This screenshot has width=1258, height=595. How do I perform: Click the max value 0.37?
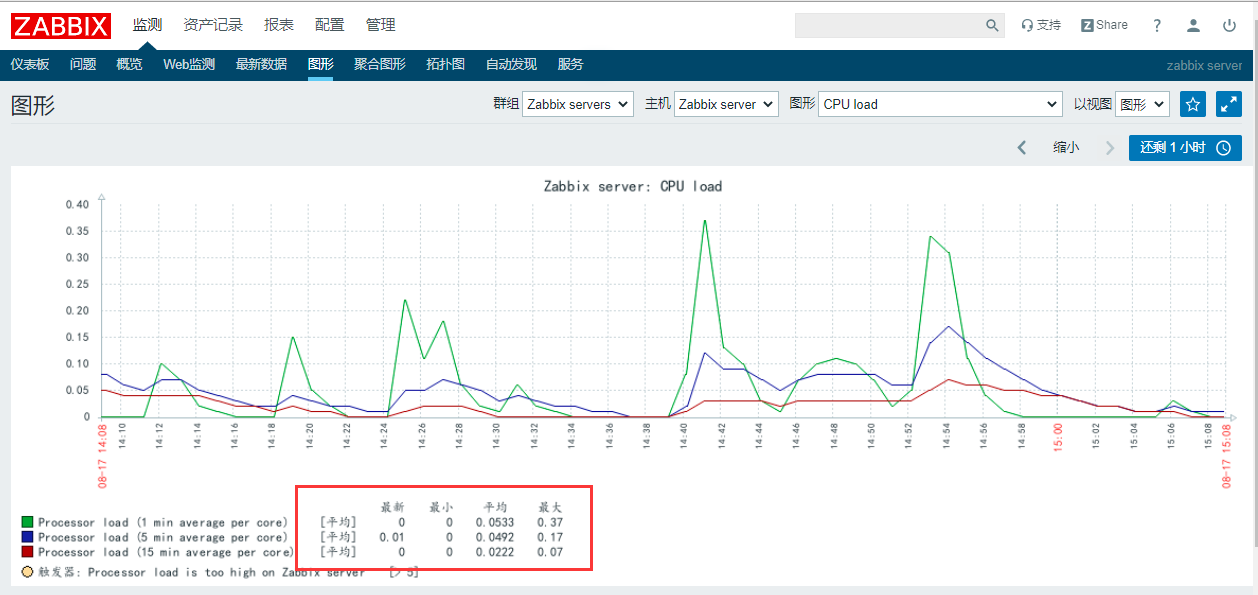(x=550, y=522)
